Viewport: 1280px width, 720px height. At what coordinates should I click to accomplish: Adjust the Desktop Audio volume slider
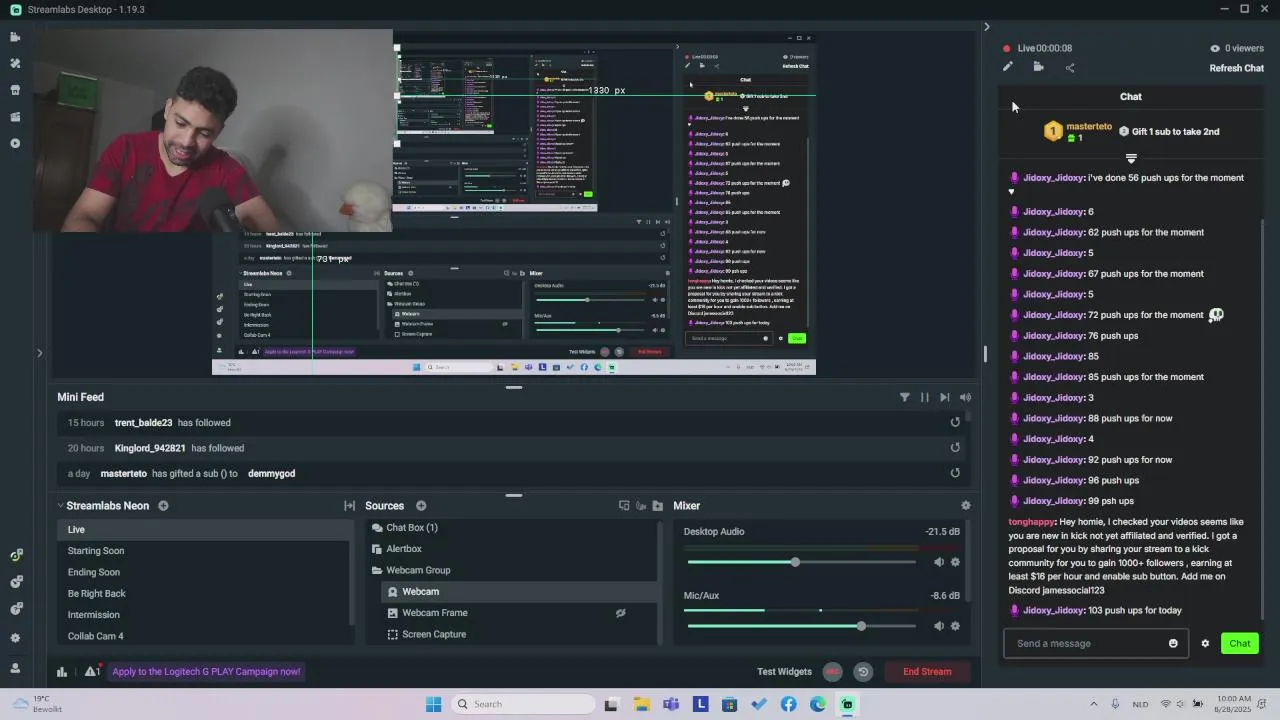[795, 562]
